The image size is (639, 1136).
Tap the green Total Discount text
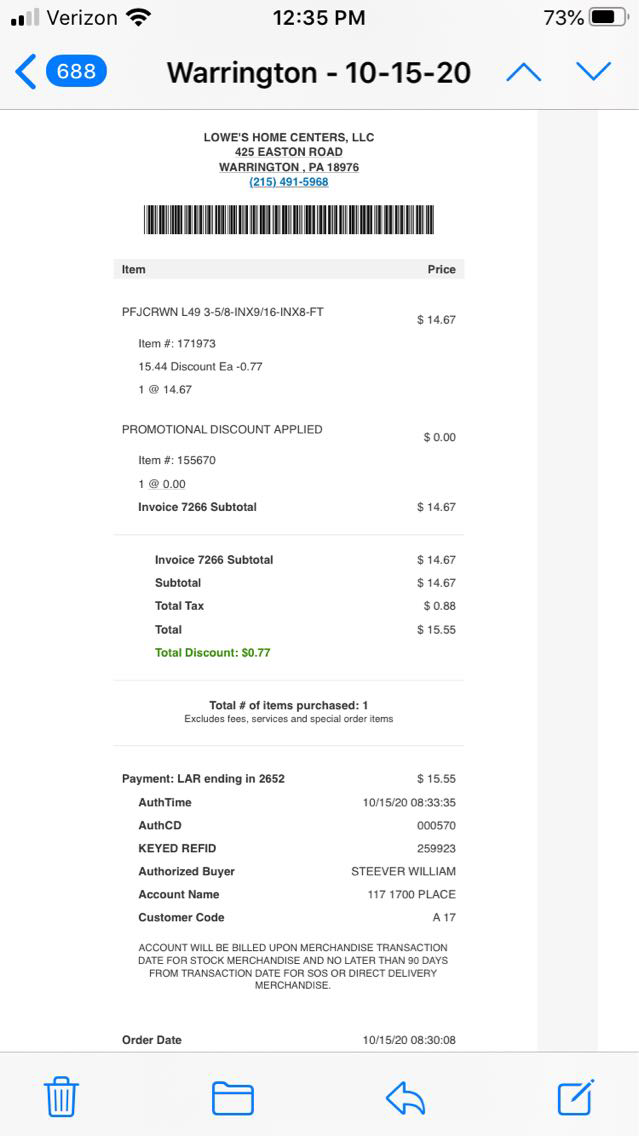[212, 653]
